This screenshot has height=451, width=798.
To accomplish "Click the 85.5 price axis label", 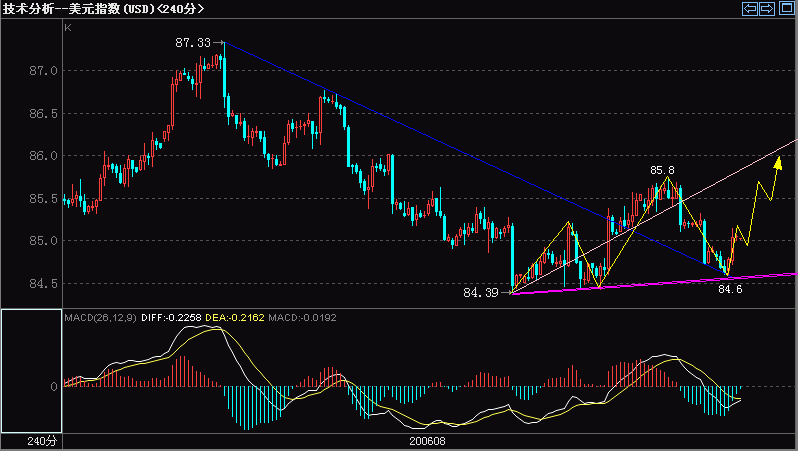I will 43,199.
